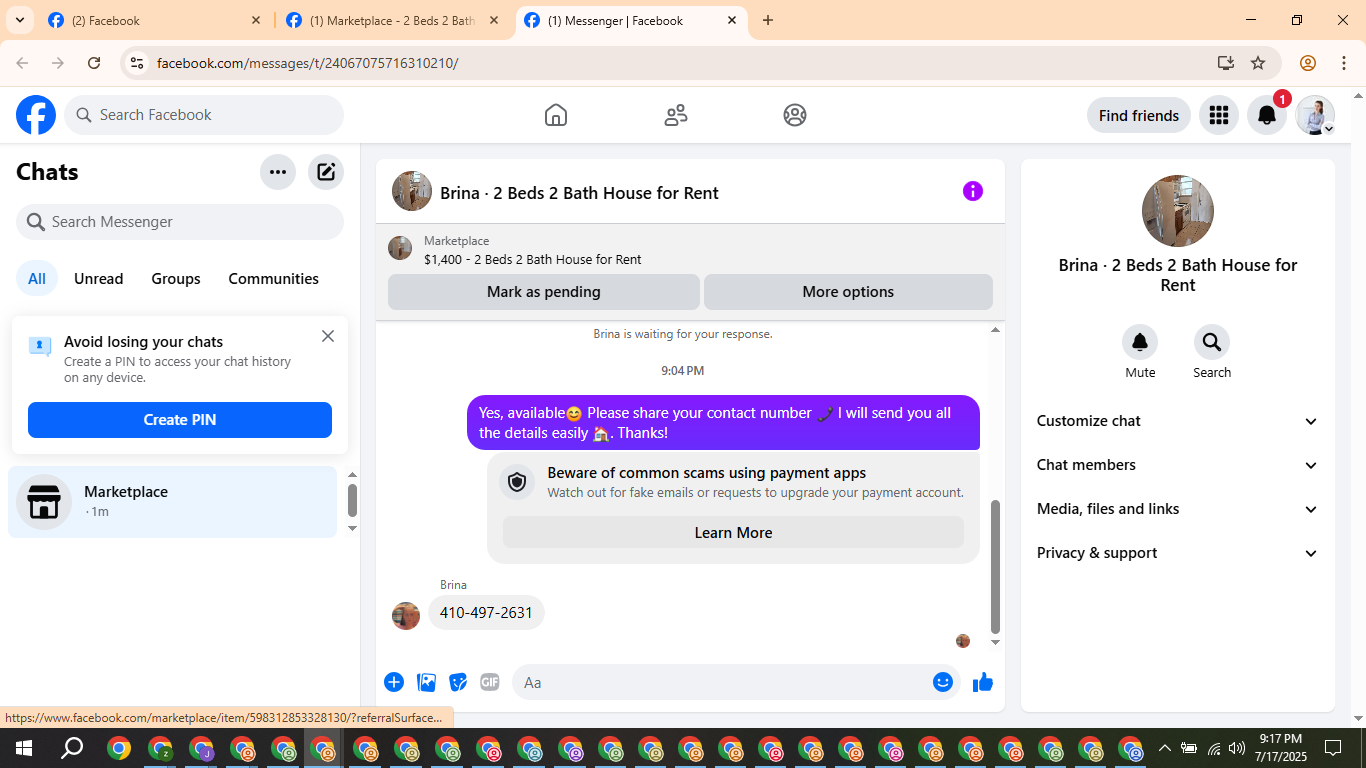Open the $1,400 - 2 Beds listing link
Viewport: 1366px width, 768px height.
533,260
